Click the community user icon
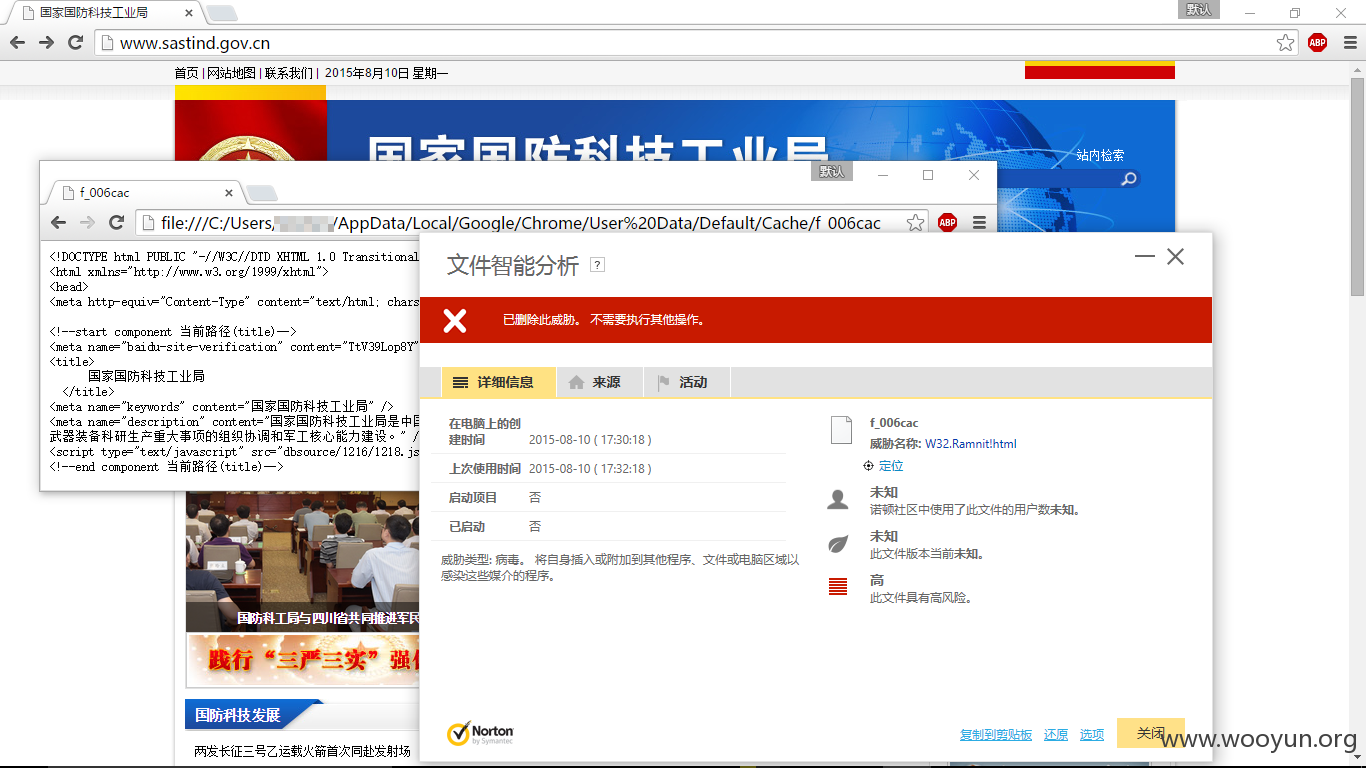This screenshot has height=768, width=1366. pos(838,499)
